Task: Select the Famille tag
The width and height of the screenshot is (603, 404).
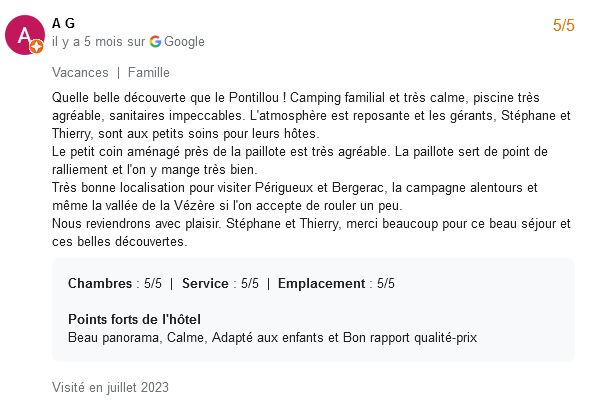Action: (x=149, y=72)
